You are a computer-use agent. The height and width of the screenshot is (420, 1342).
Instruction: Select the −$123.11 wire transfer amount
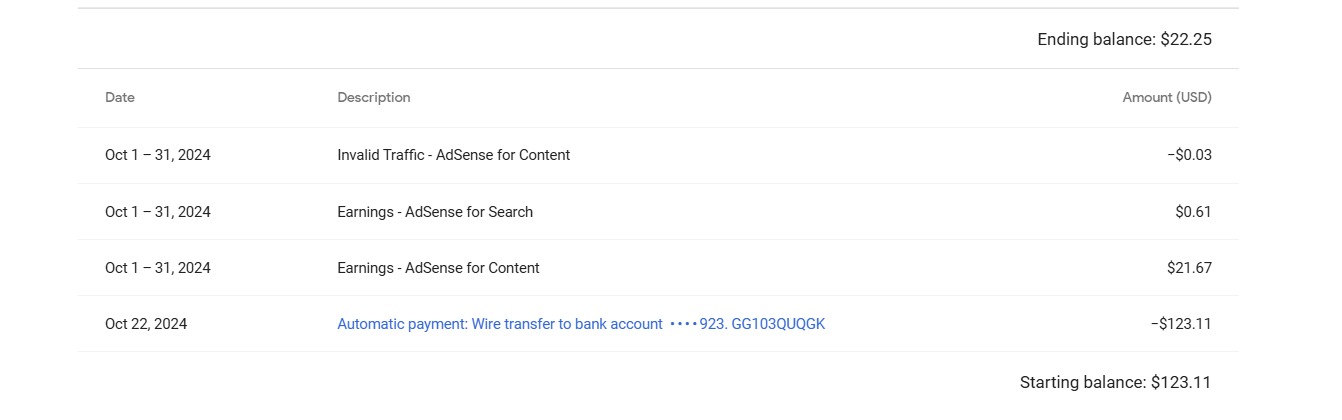1181,324
